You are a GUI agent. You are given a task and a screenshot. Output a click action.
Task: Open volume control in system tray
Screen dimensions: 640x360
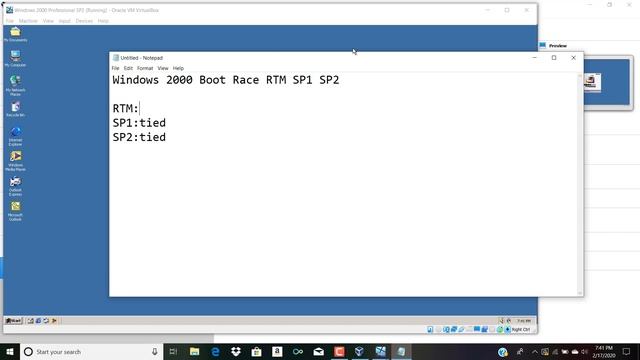click(584, 352)
